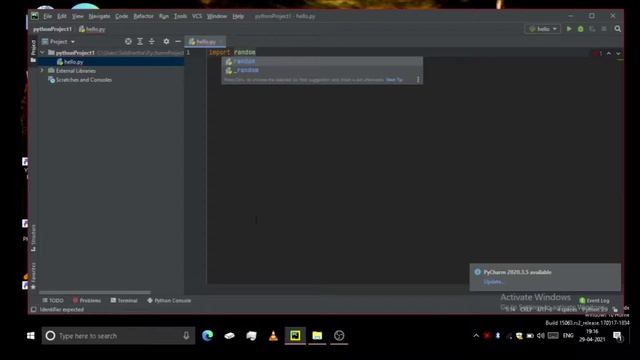Click the three-dot options in the completion popup
The width and height of the screenshot is (640, 360).
(x=418, y=80)
